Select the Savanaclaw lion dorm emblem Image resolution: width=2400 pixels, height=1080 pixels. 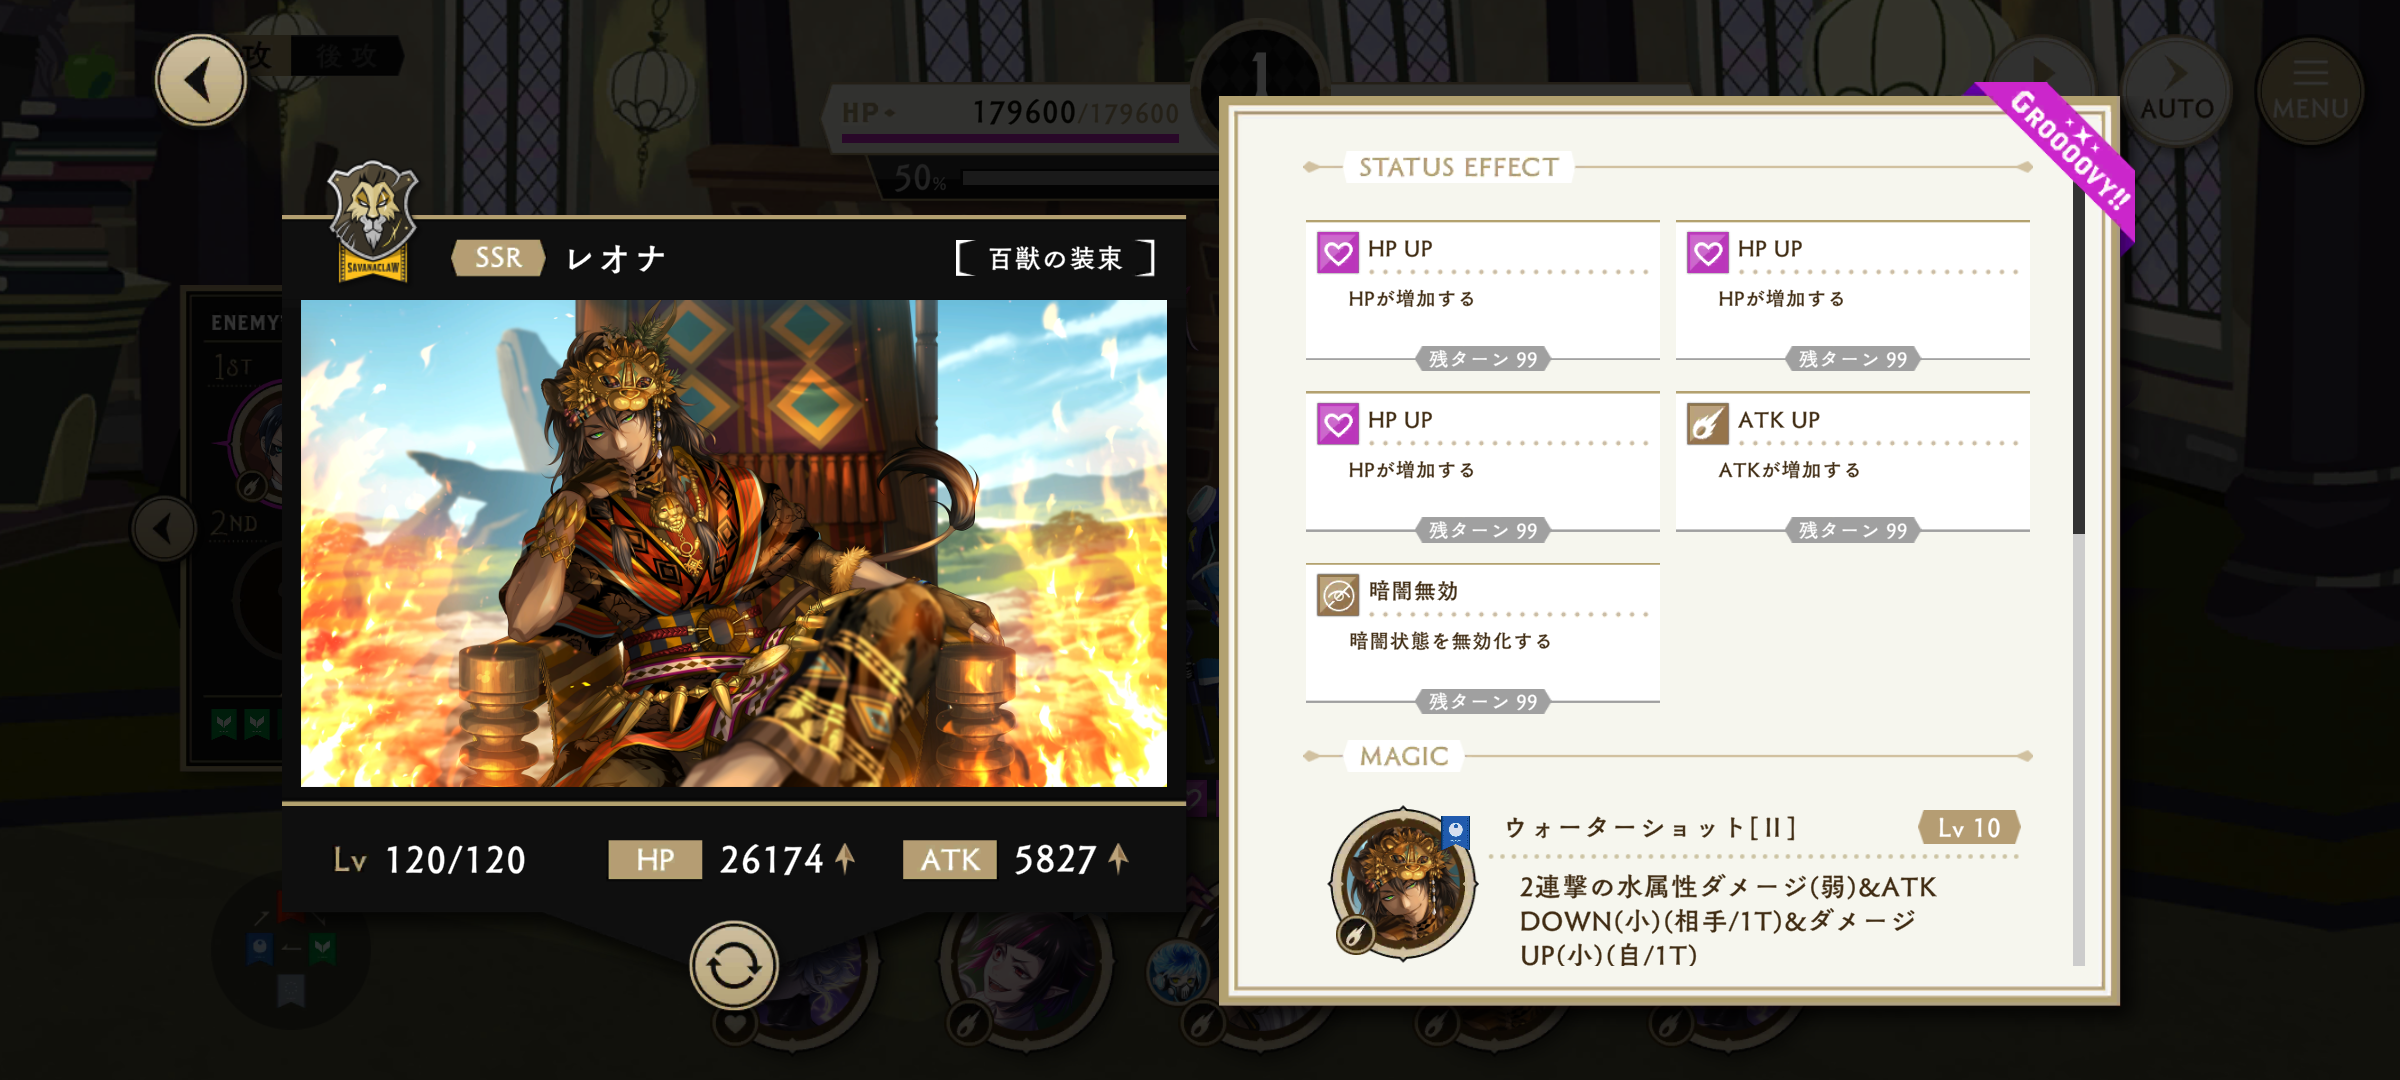[373, 222]
